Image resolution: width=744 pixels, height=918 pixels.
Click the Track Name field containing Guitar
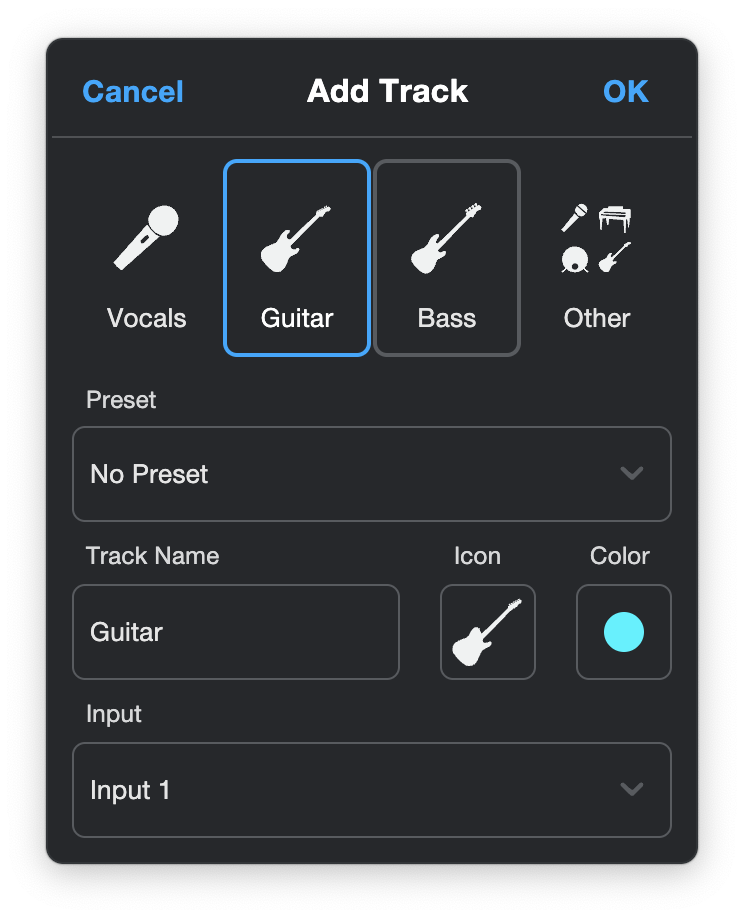point(236,632)
